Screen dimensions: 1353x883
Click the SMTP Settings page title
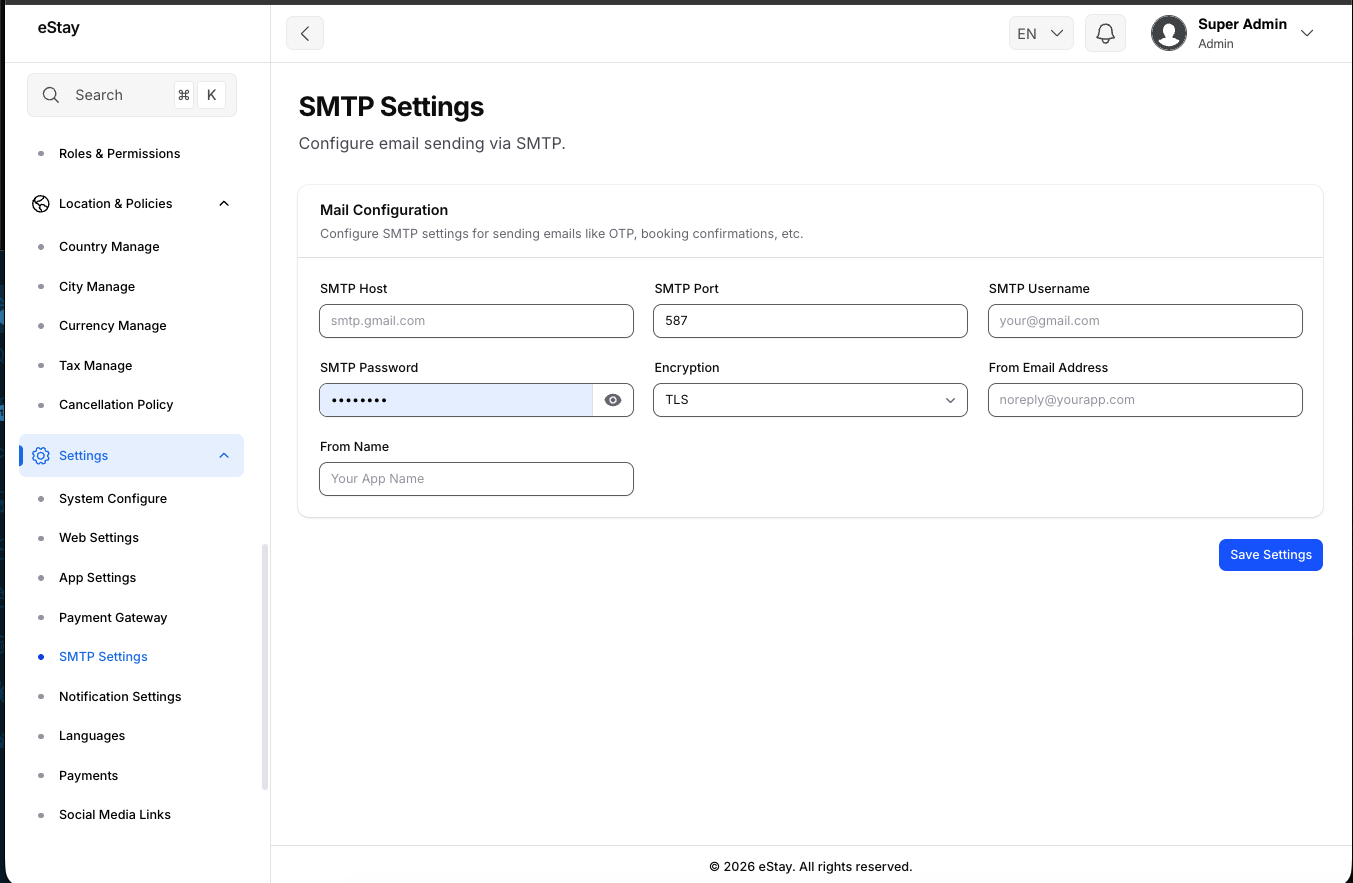click(x=391, y=107)
